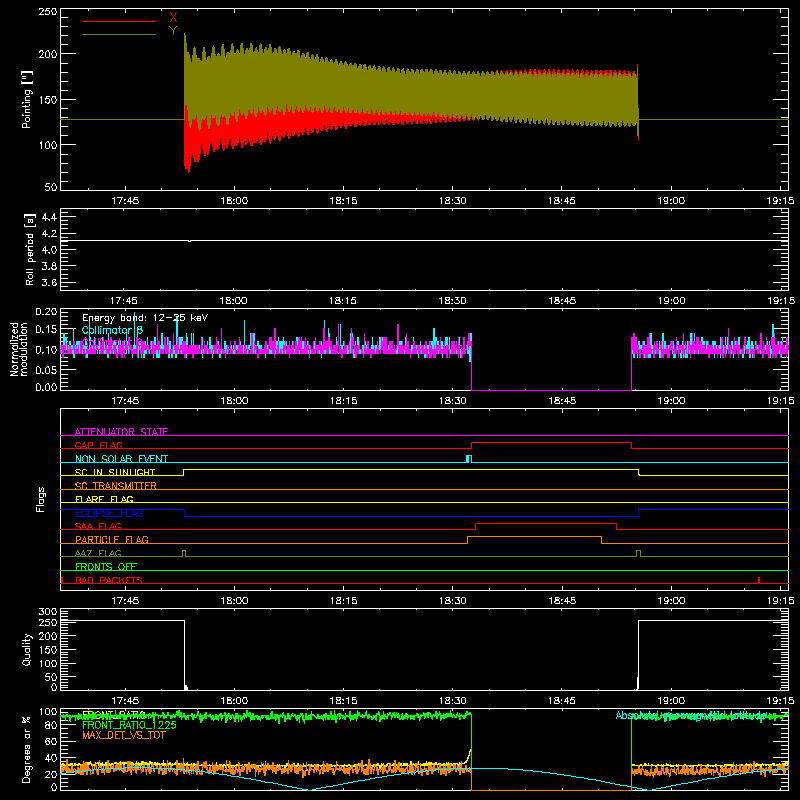The height and width of the screenshot is (800, 800).
Task: Click 18:45 under the Flags plot
Action: [562, 601]
